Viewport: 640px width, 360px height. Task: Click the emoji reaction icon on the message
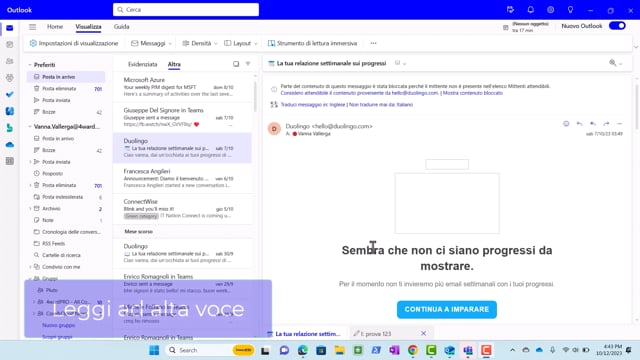(566, 124)
